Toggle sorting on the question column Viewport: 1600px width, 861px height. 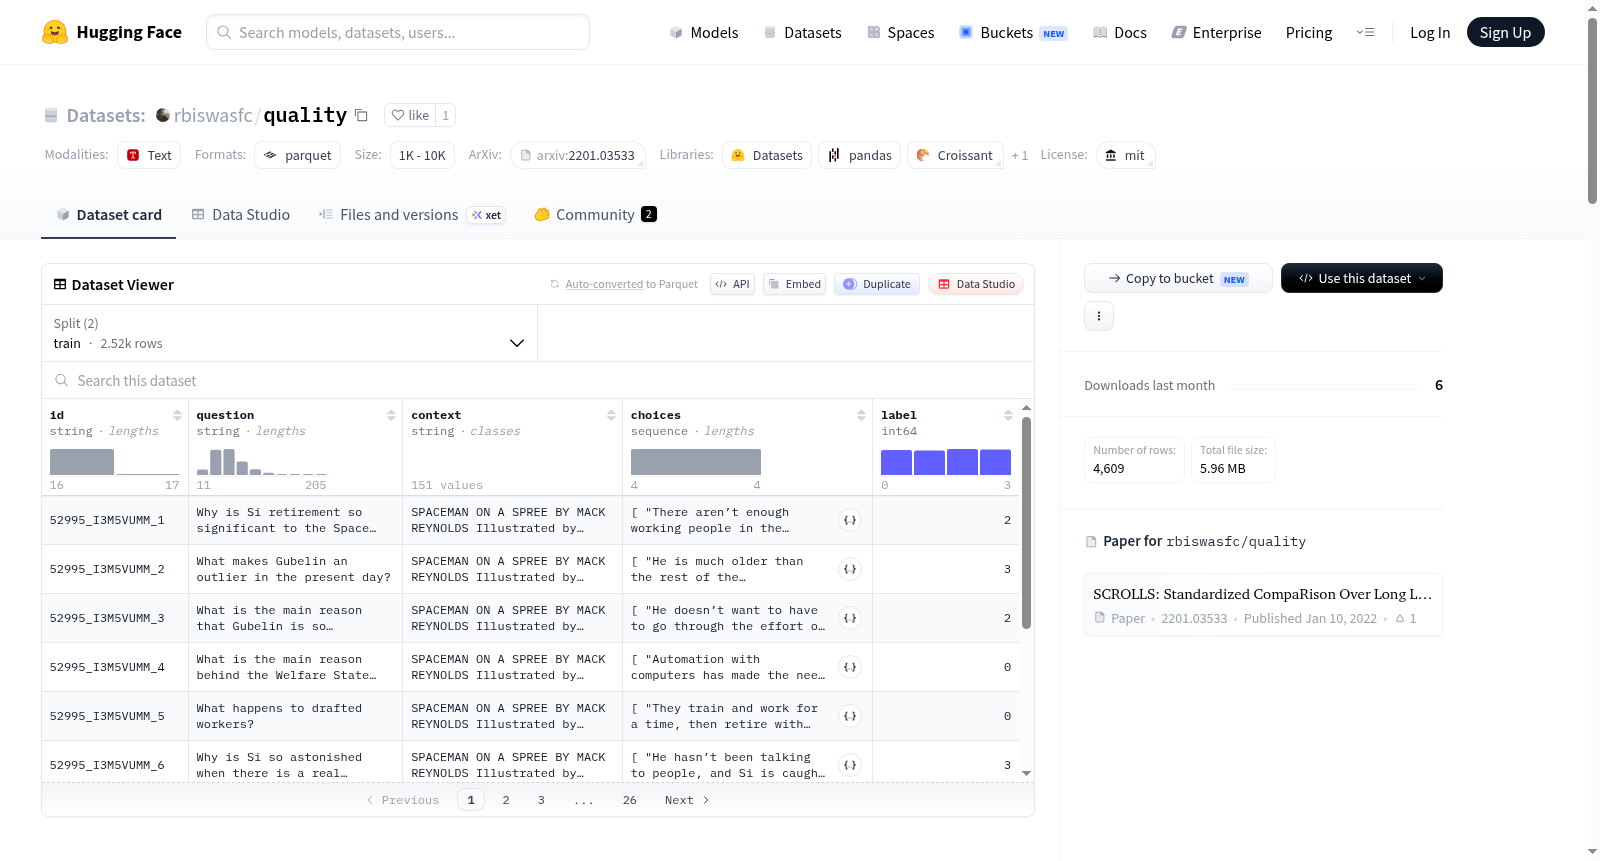tap(391, 415)
